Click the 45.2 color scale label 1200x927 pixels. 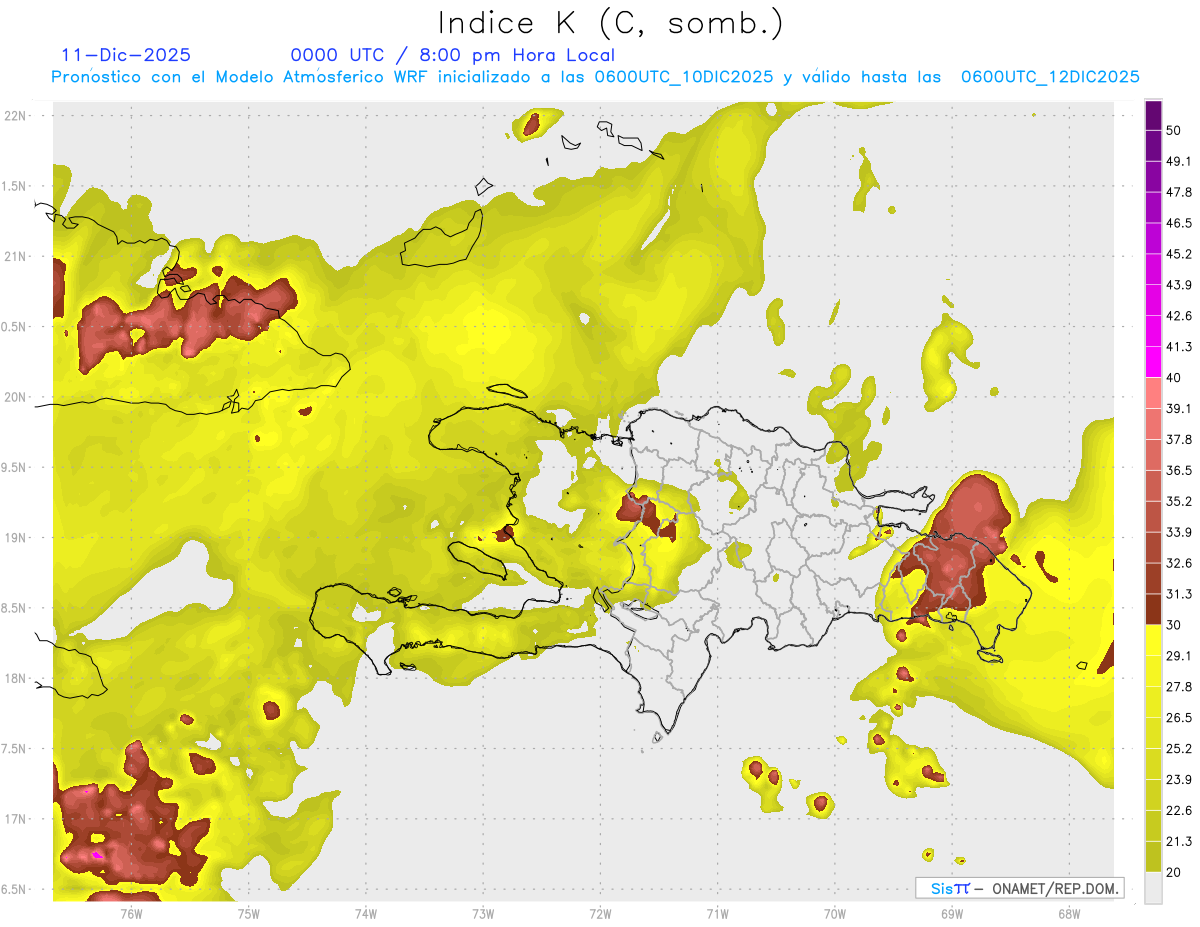(x=1179, y=255)
